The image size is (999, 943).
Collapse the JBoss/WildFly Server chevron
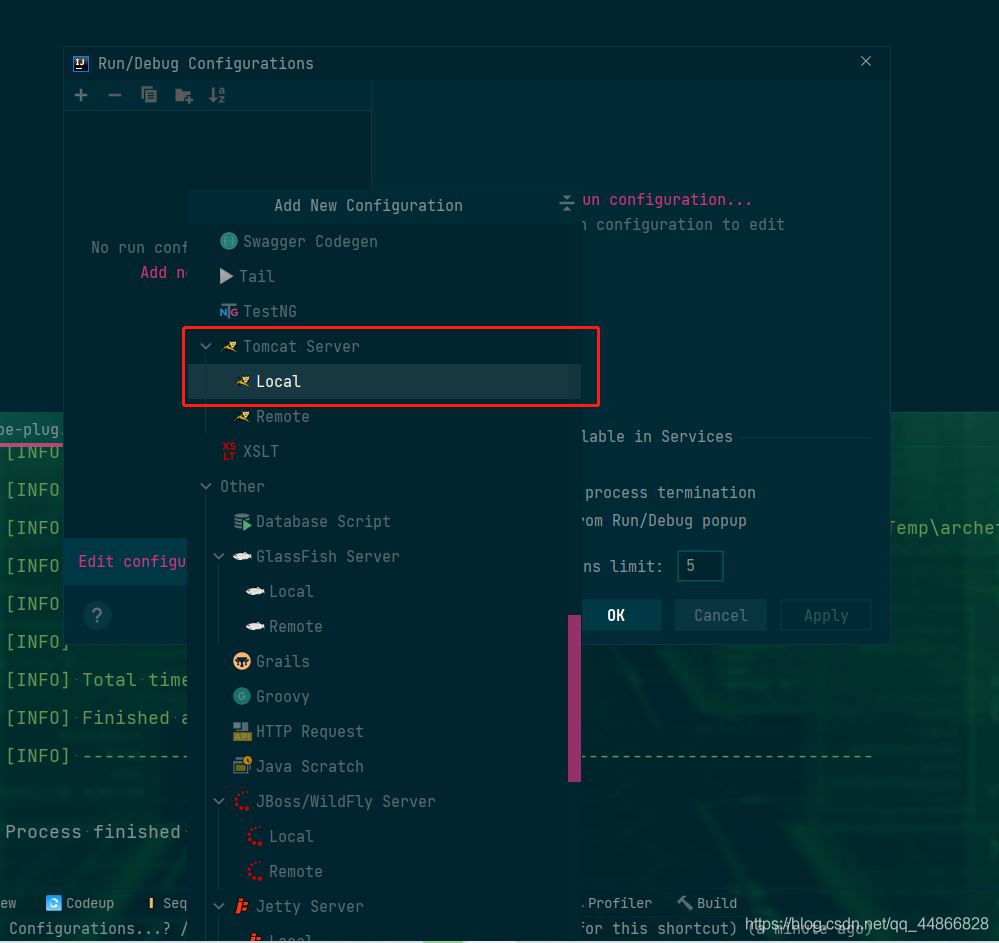219,802
